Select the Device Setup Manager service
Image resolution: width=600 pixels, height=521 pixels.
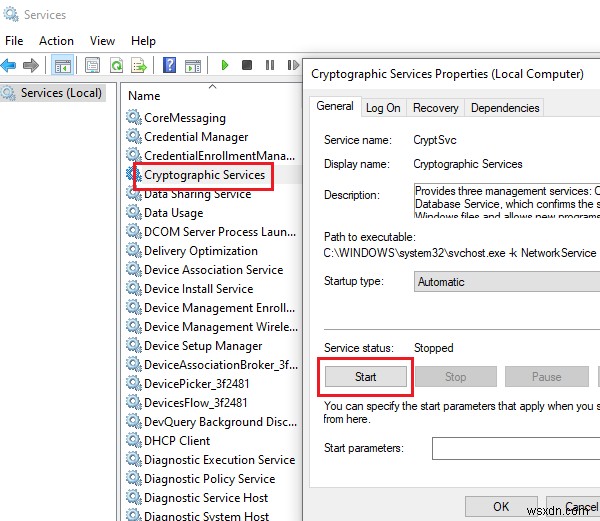pyautogui.click(x=203, y=346)
